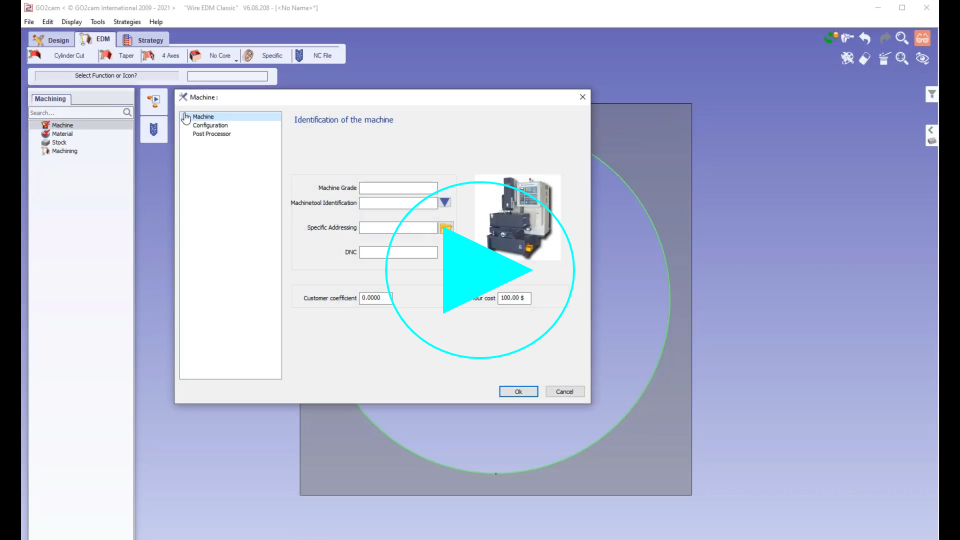
Task: Open the Display menu
Action: point(72,21)
